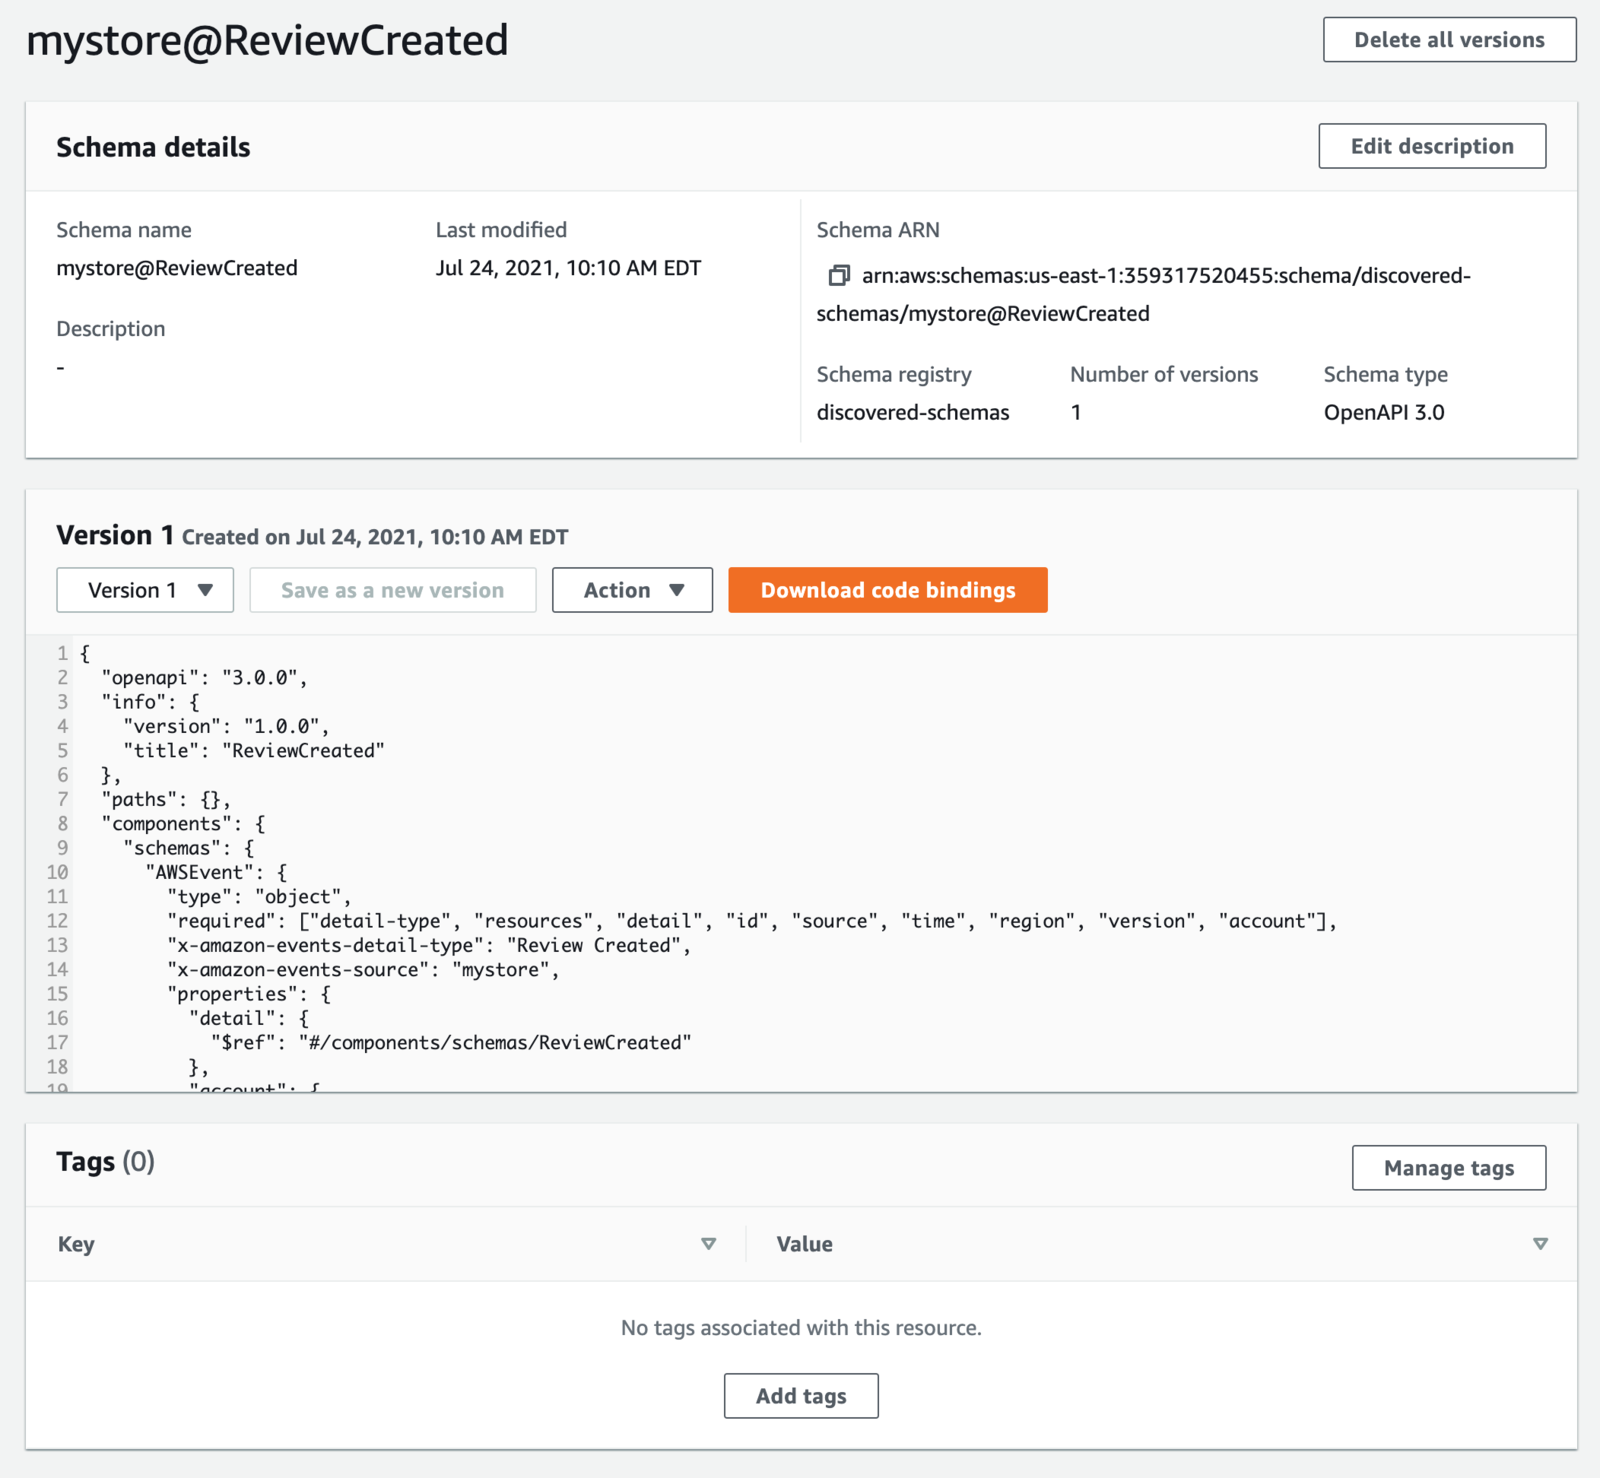Copy the Schema ARN to clipboard

(x=839, y=275)
